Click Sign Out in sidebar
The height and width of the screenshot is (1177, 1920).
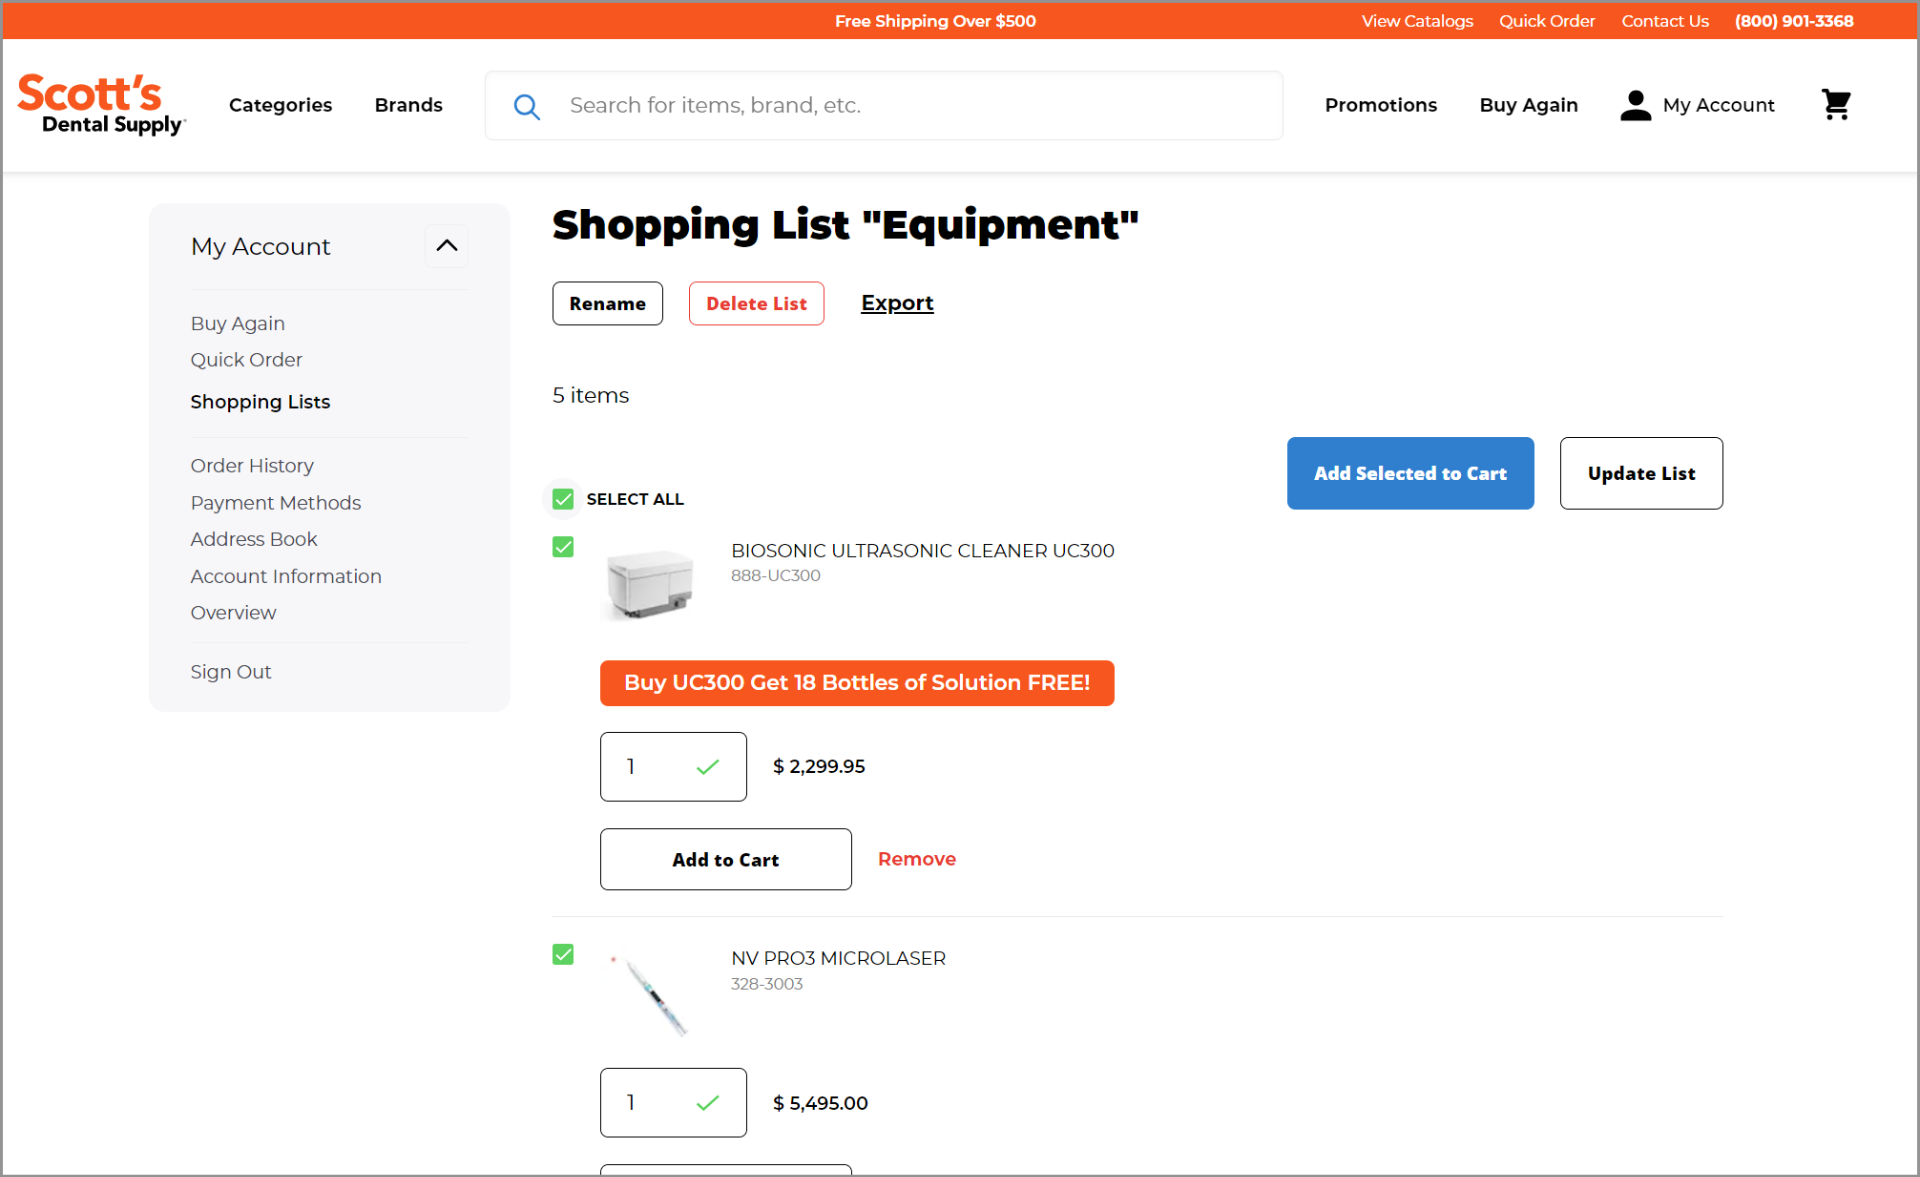click(x=231, y=672)
